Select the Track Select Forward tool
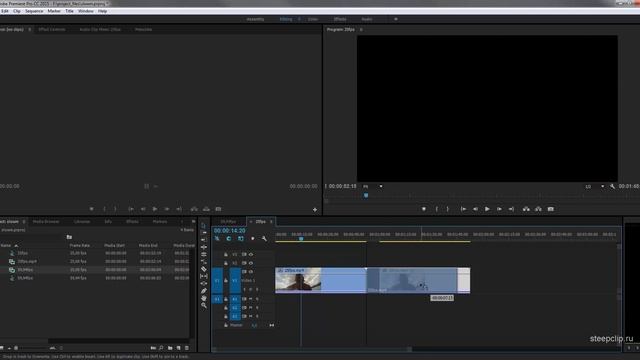The image size is (640, 360). click(x=204, y=233)
